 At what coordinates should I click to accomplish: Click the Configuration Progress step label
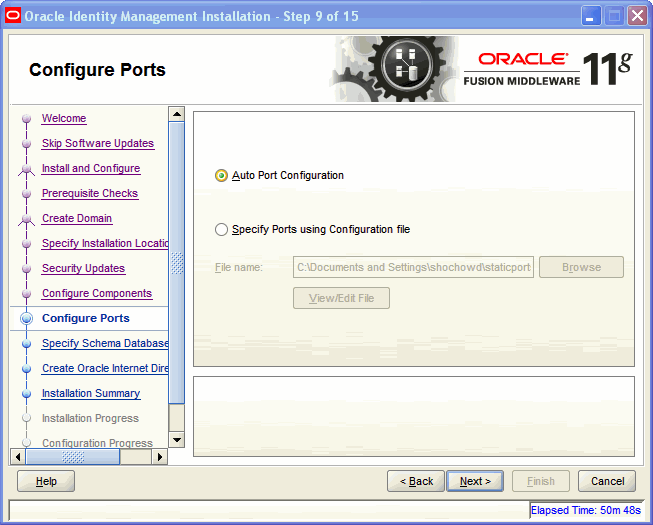[97, 443]
